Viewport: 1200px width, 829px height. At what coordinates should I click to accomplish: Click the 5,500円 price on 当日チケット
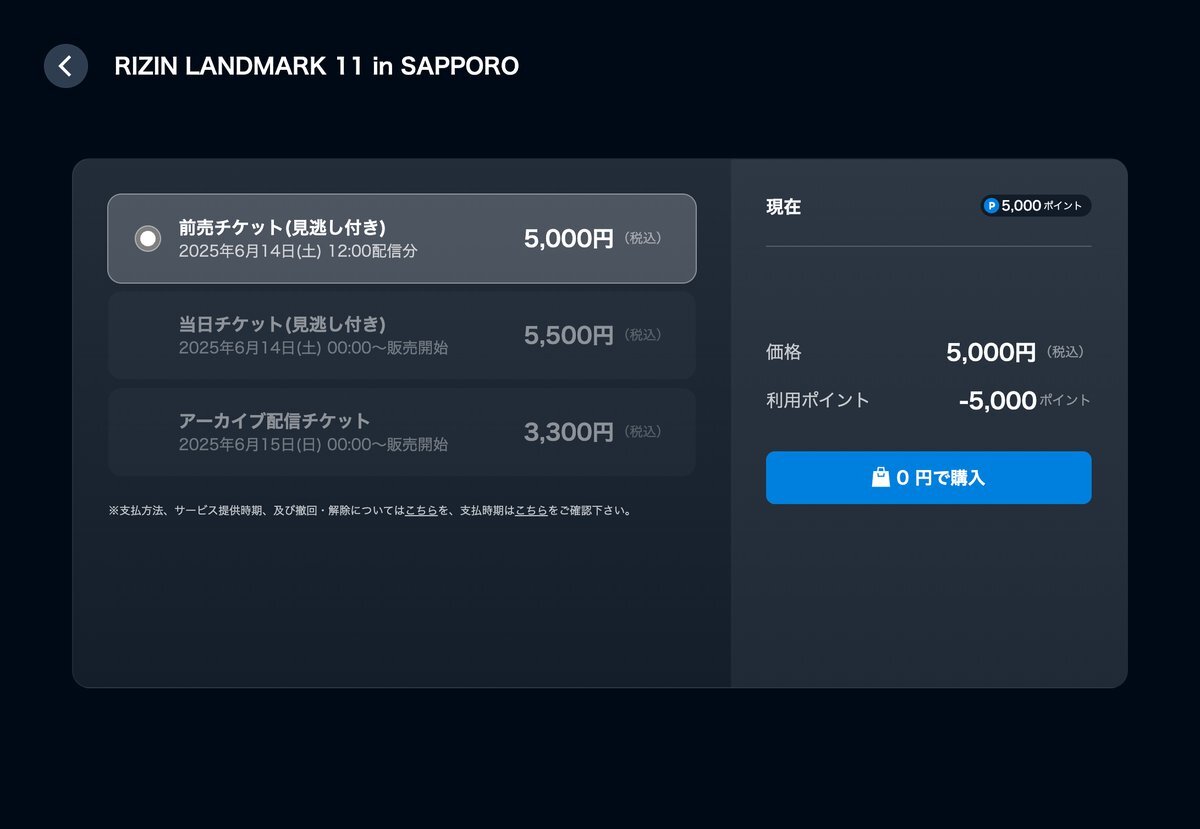(568, 336)
